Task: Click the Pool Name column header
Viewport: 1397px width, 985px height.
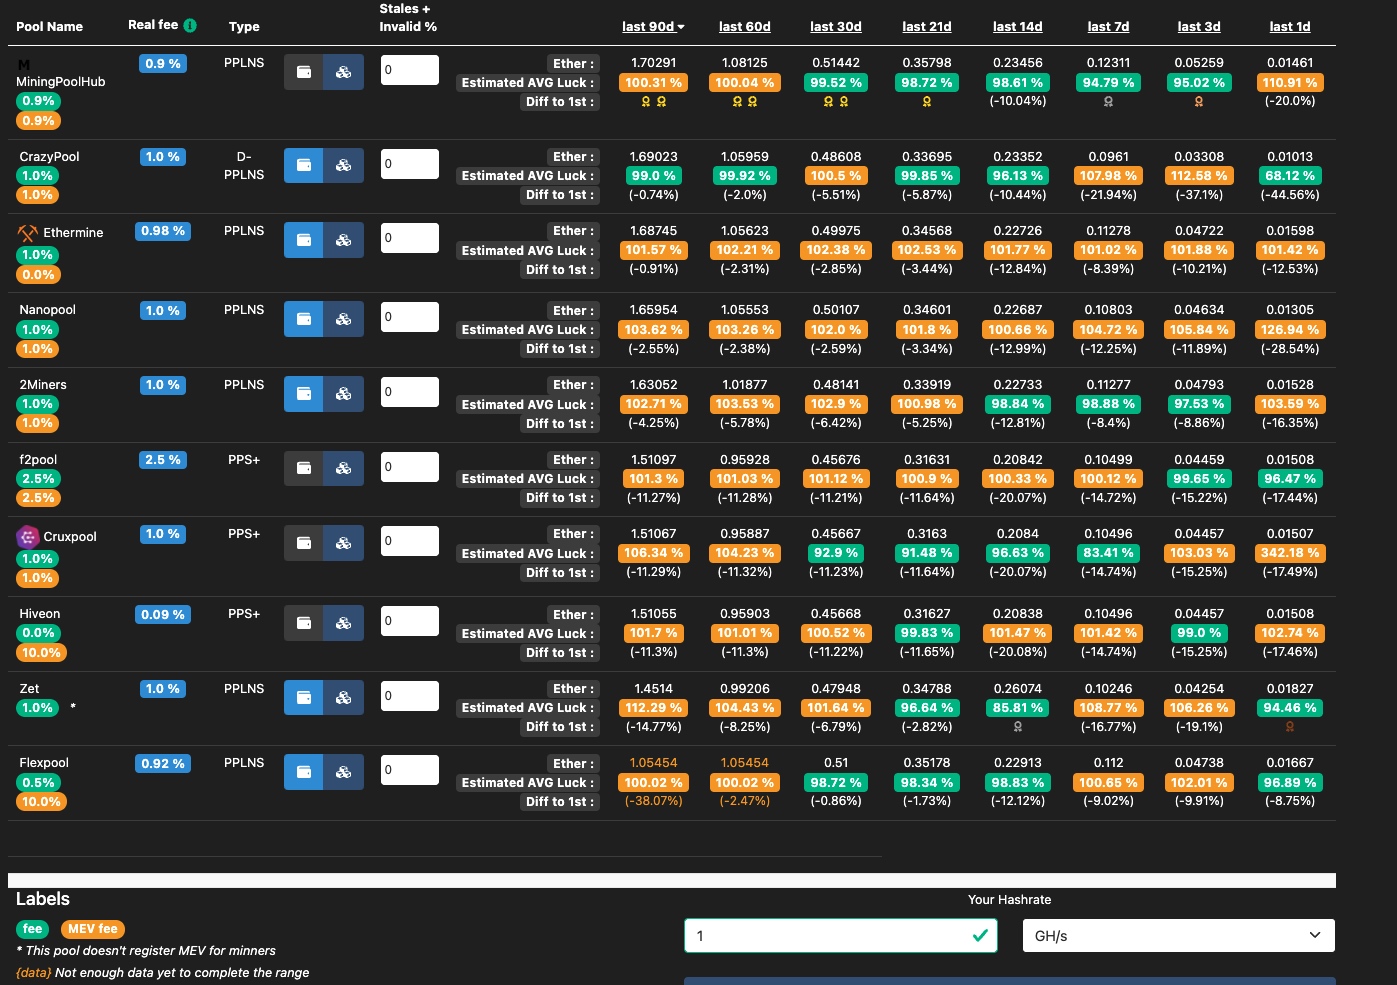Action: click(x=50, y=26)
